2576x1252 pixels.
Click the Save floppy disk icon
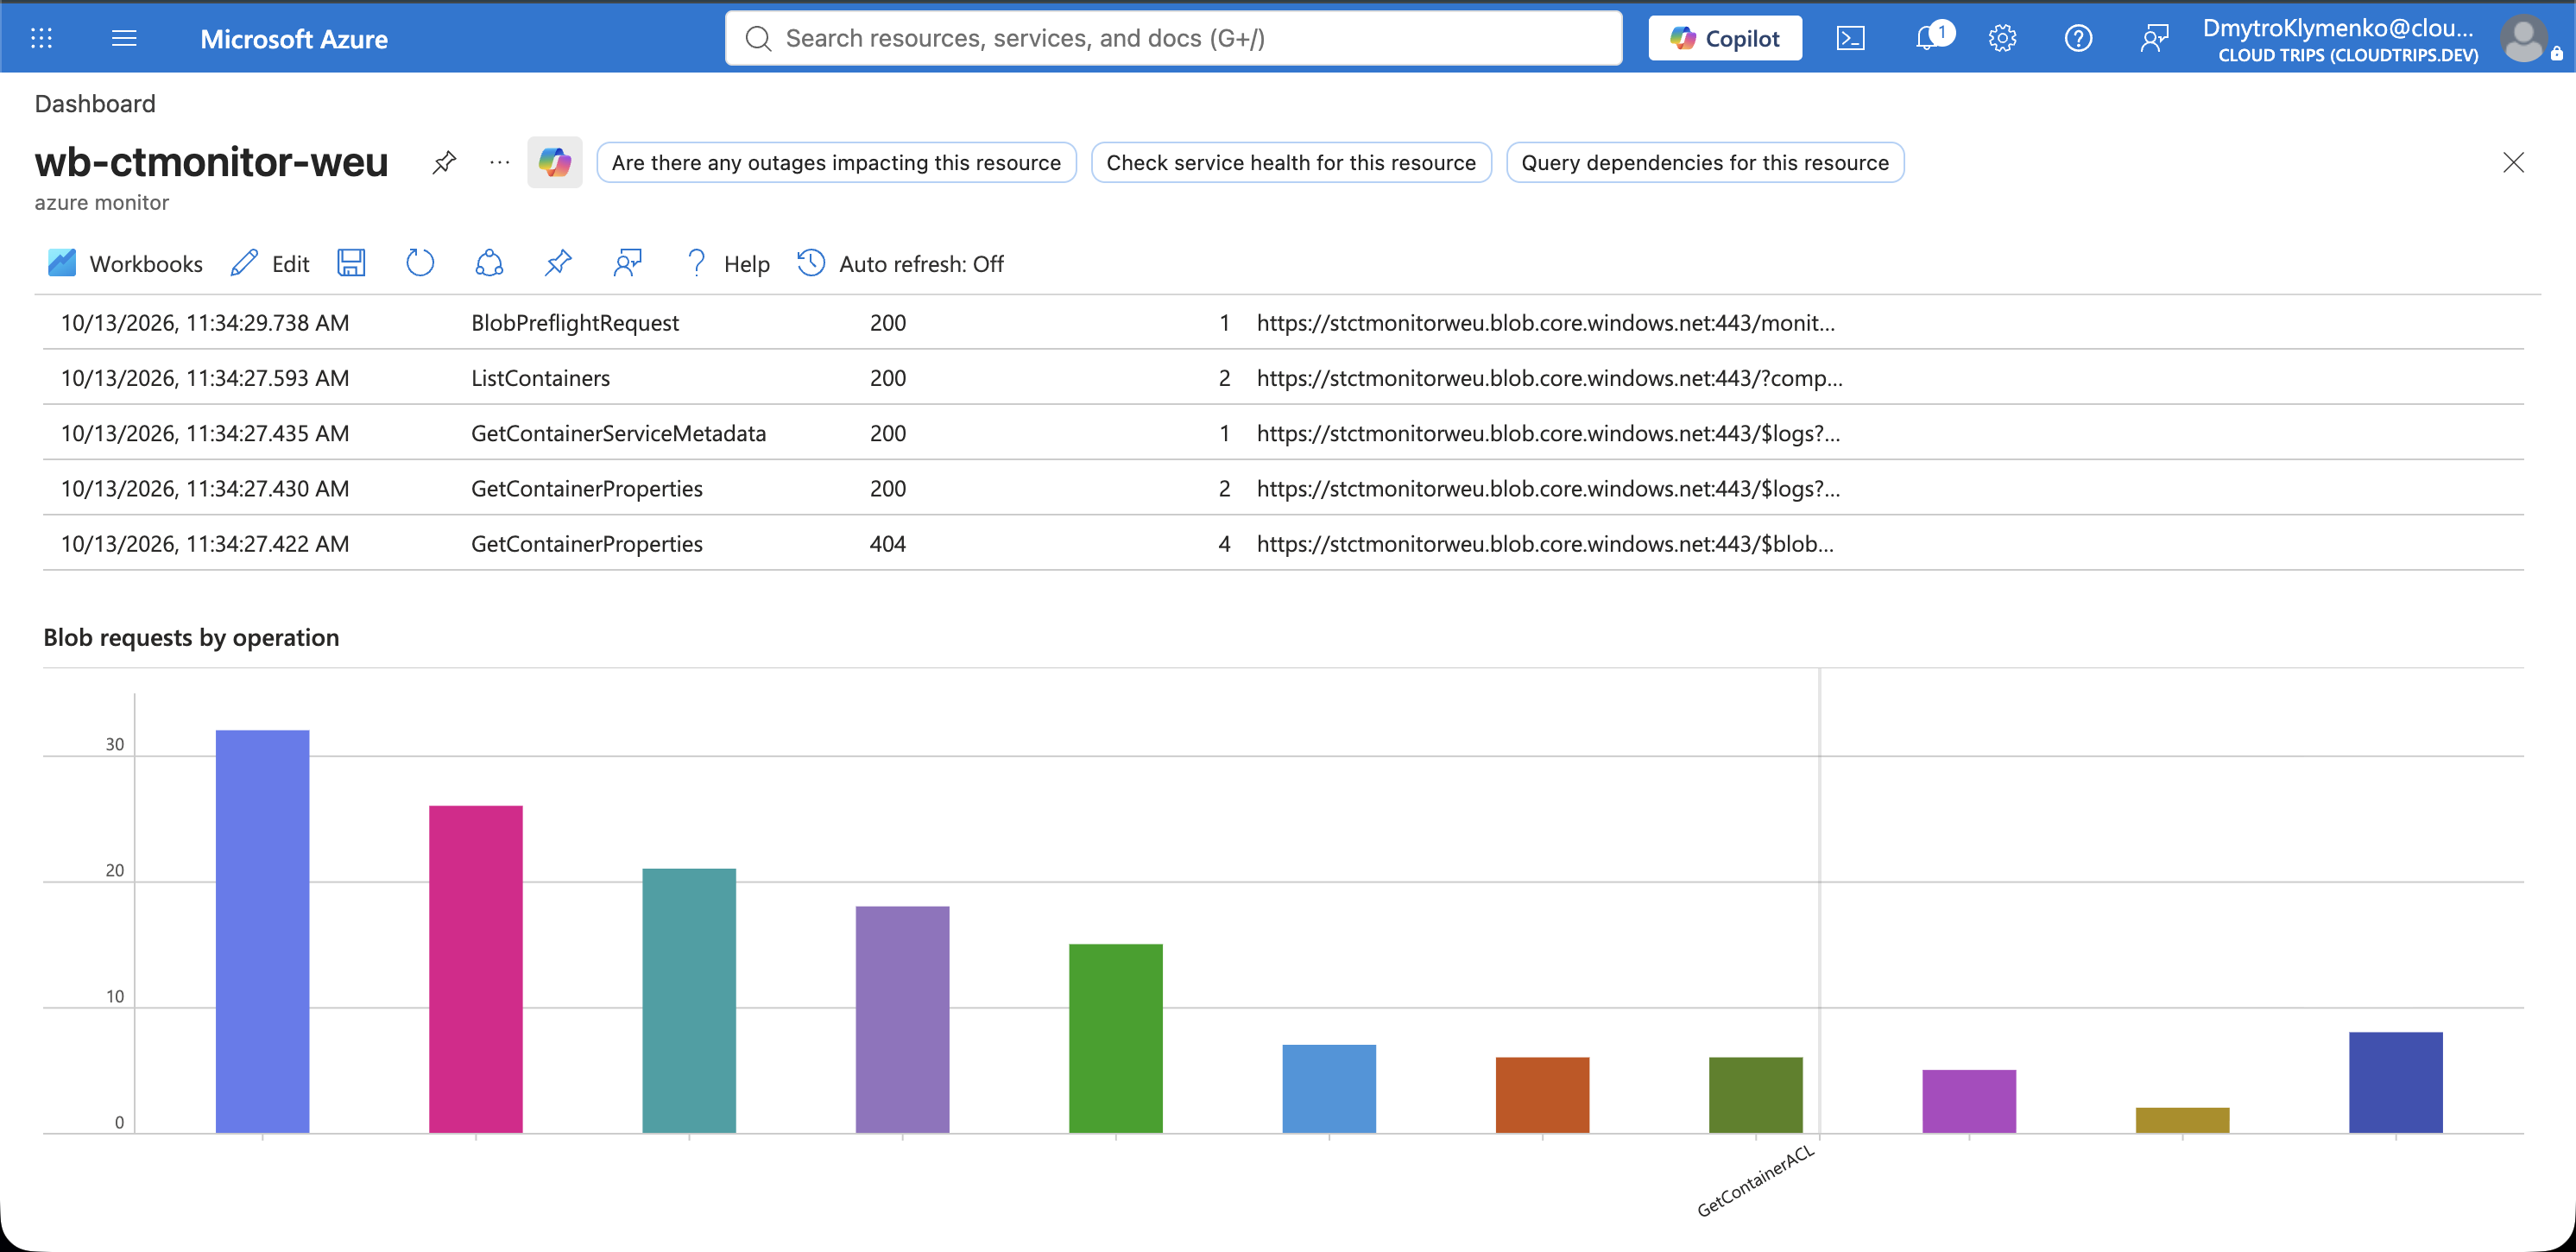click(x=351, y=263)
